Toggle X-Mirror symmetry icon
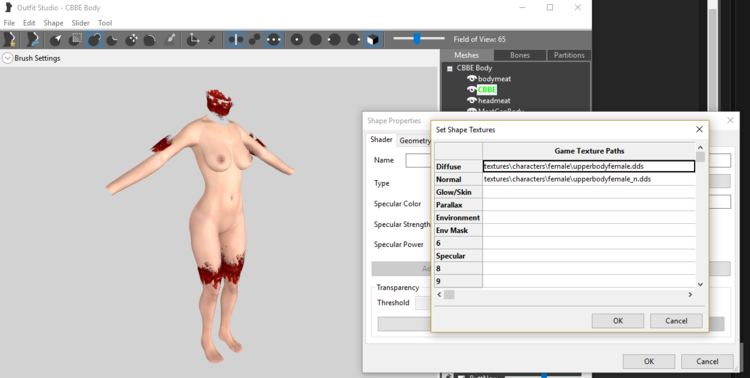The width and height of the screenshot is (750, 378). [235, 40]
